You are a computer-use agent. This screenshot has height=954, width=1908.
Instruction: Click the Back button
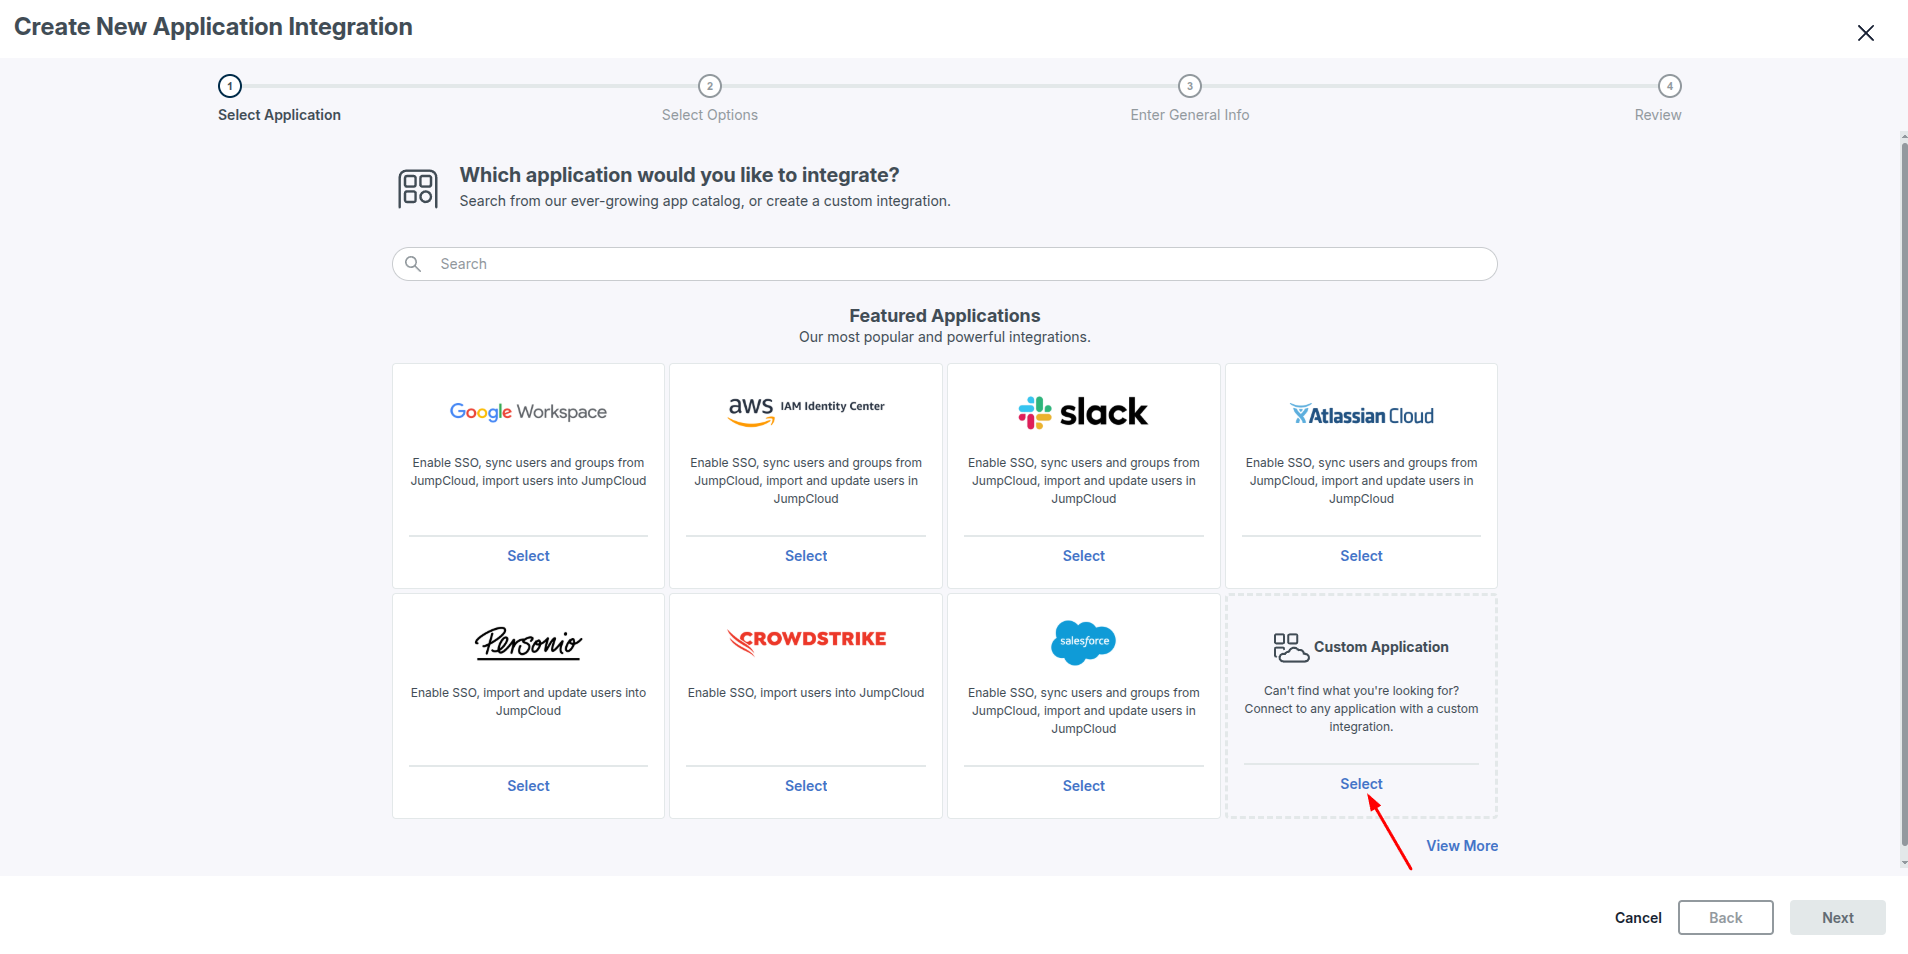[x=1725, y=918]
